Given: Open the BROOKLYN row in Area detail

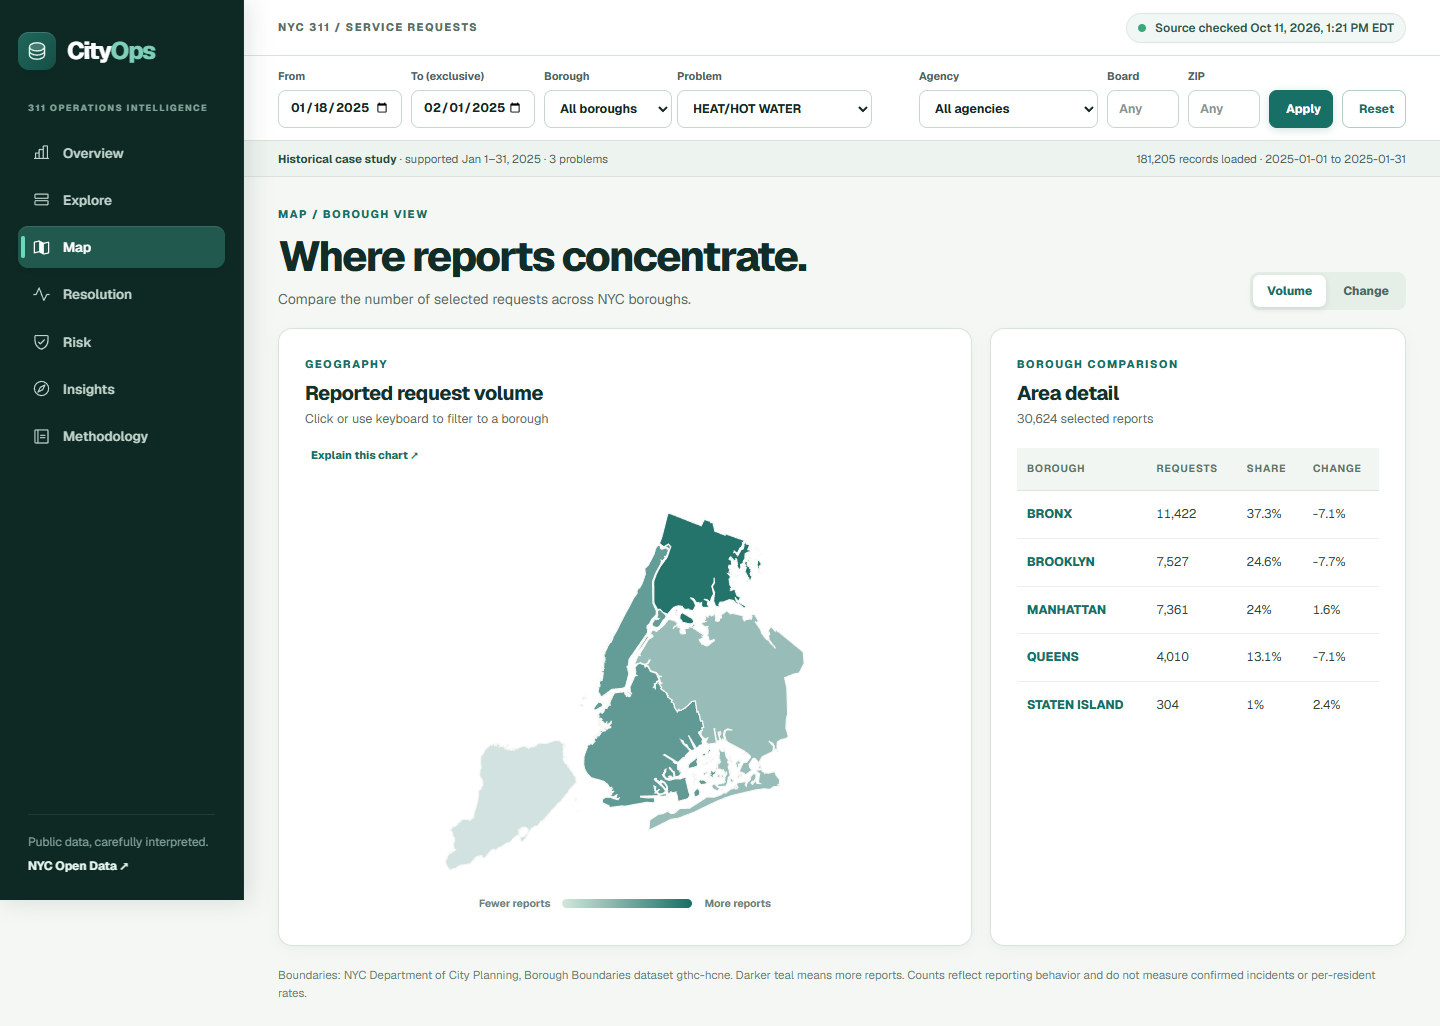Looking at the screenshot, I should coord(1197,562).
